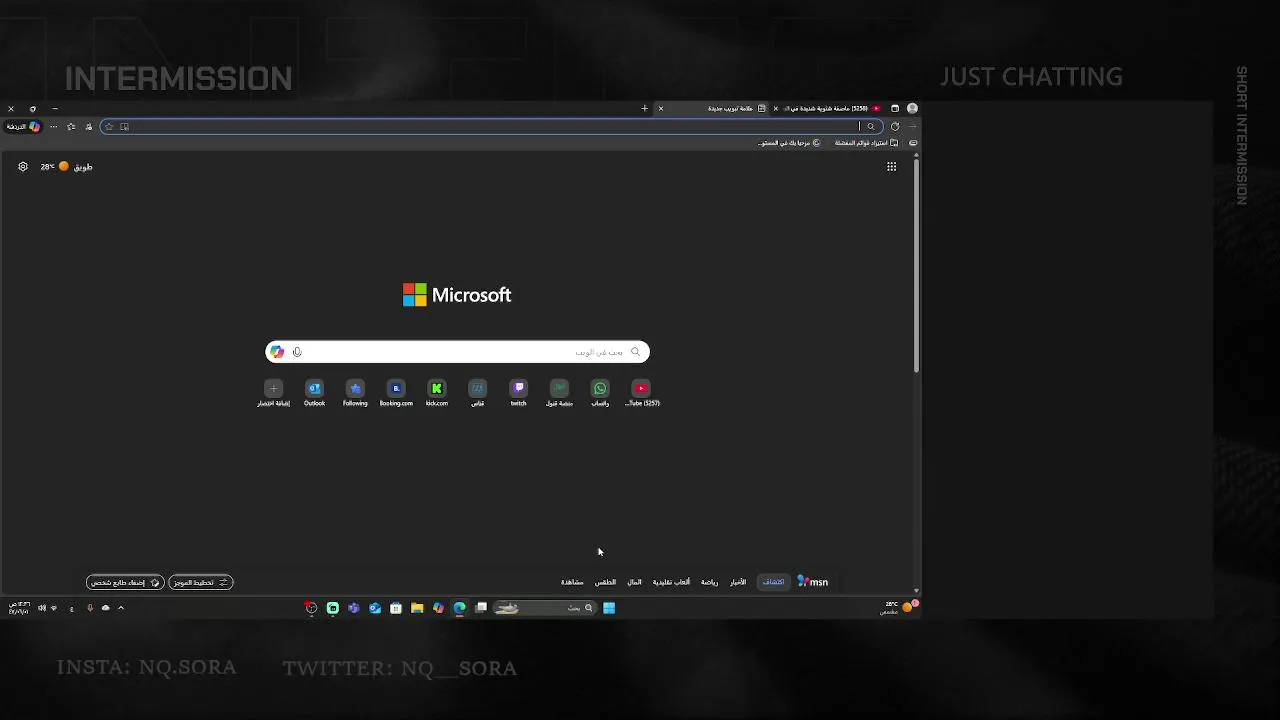Click the star icon in address bar
This screenshot has height=720, width=1280.
coord(109,126)
